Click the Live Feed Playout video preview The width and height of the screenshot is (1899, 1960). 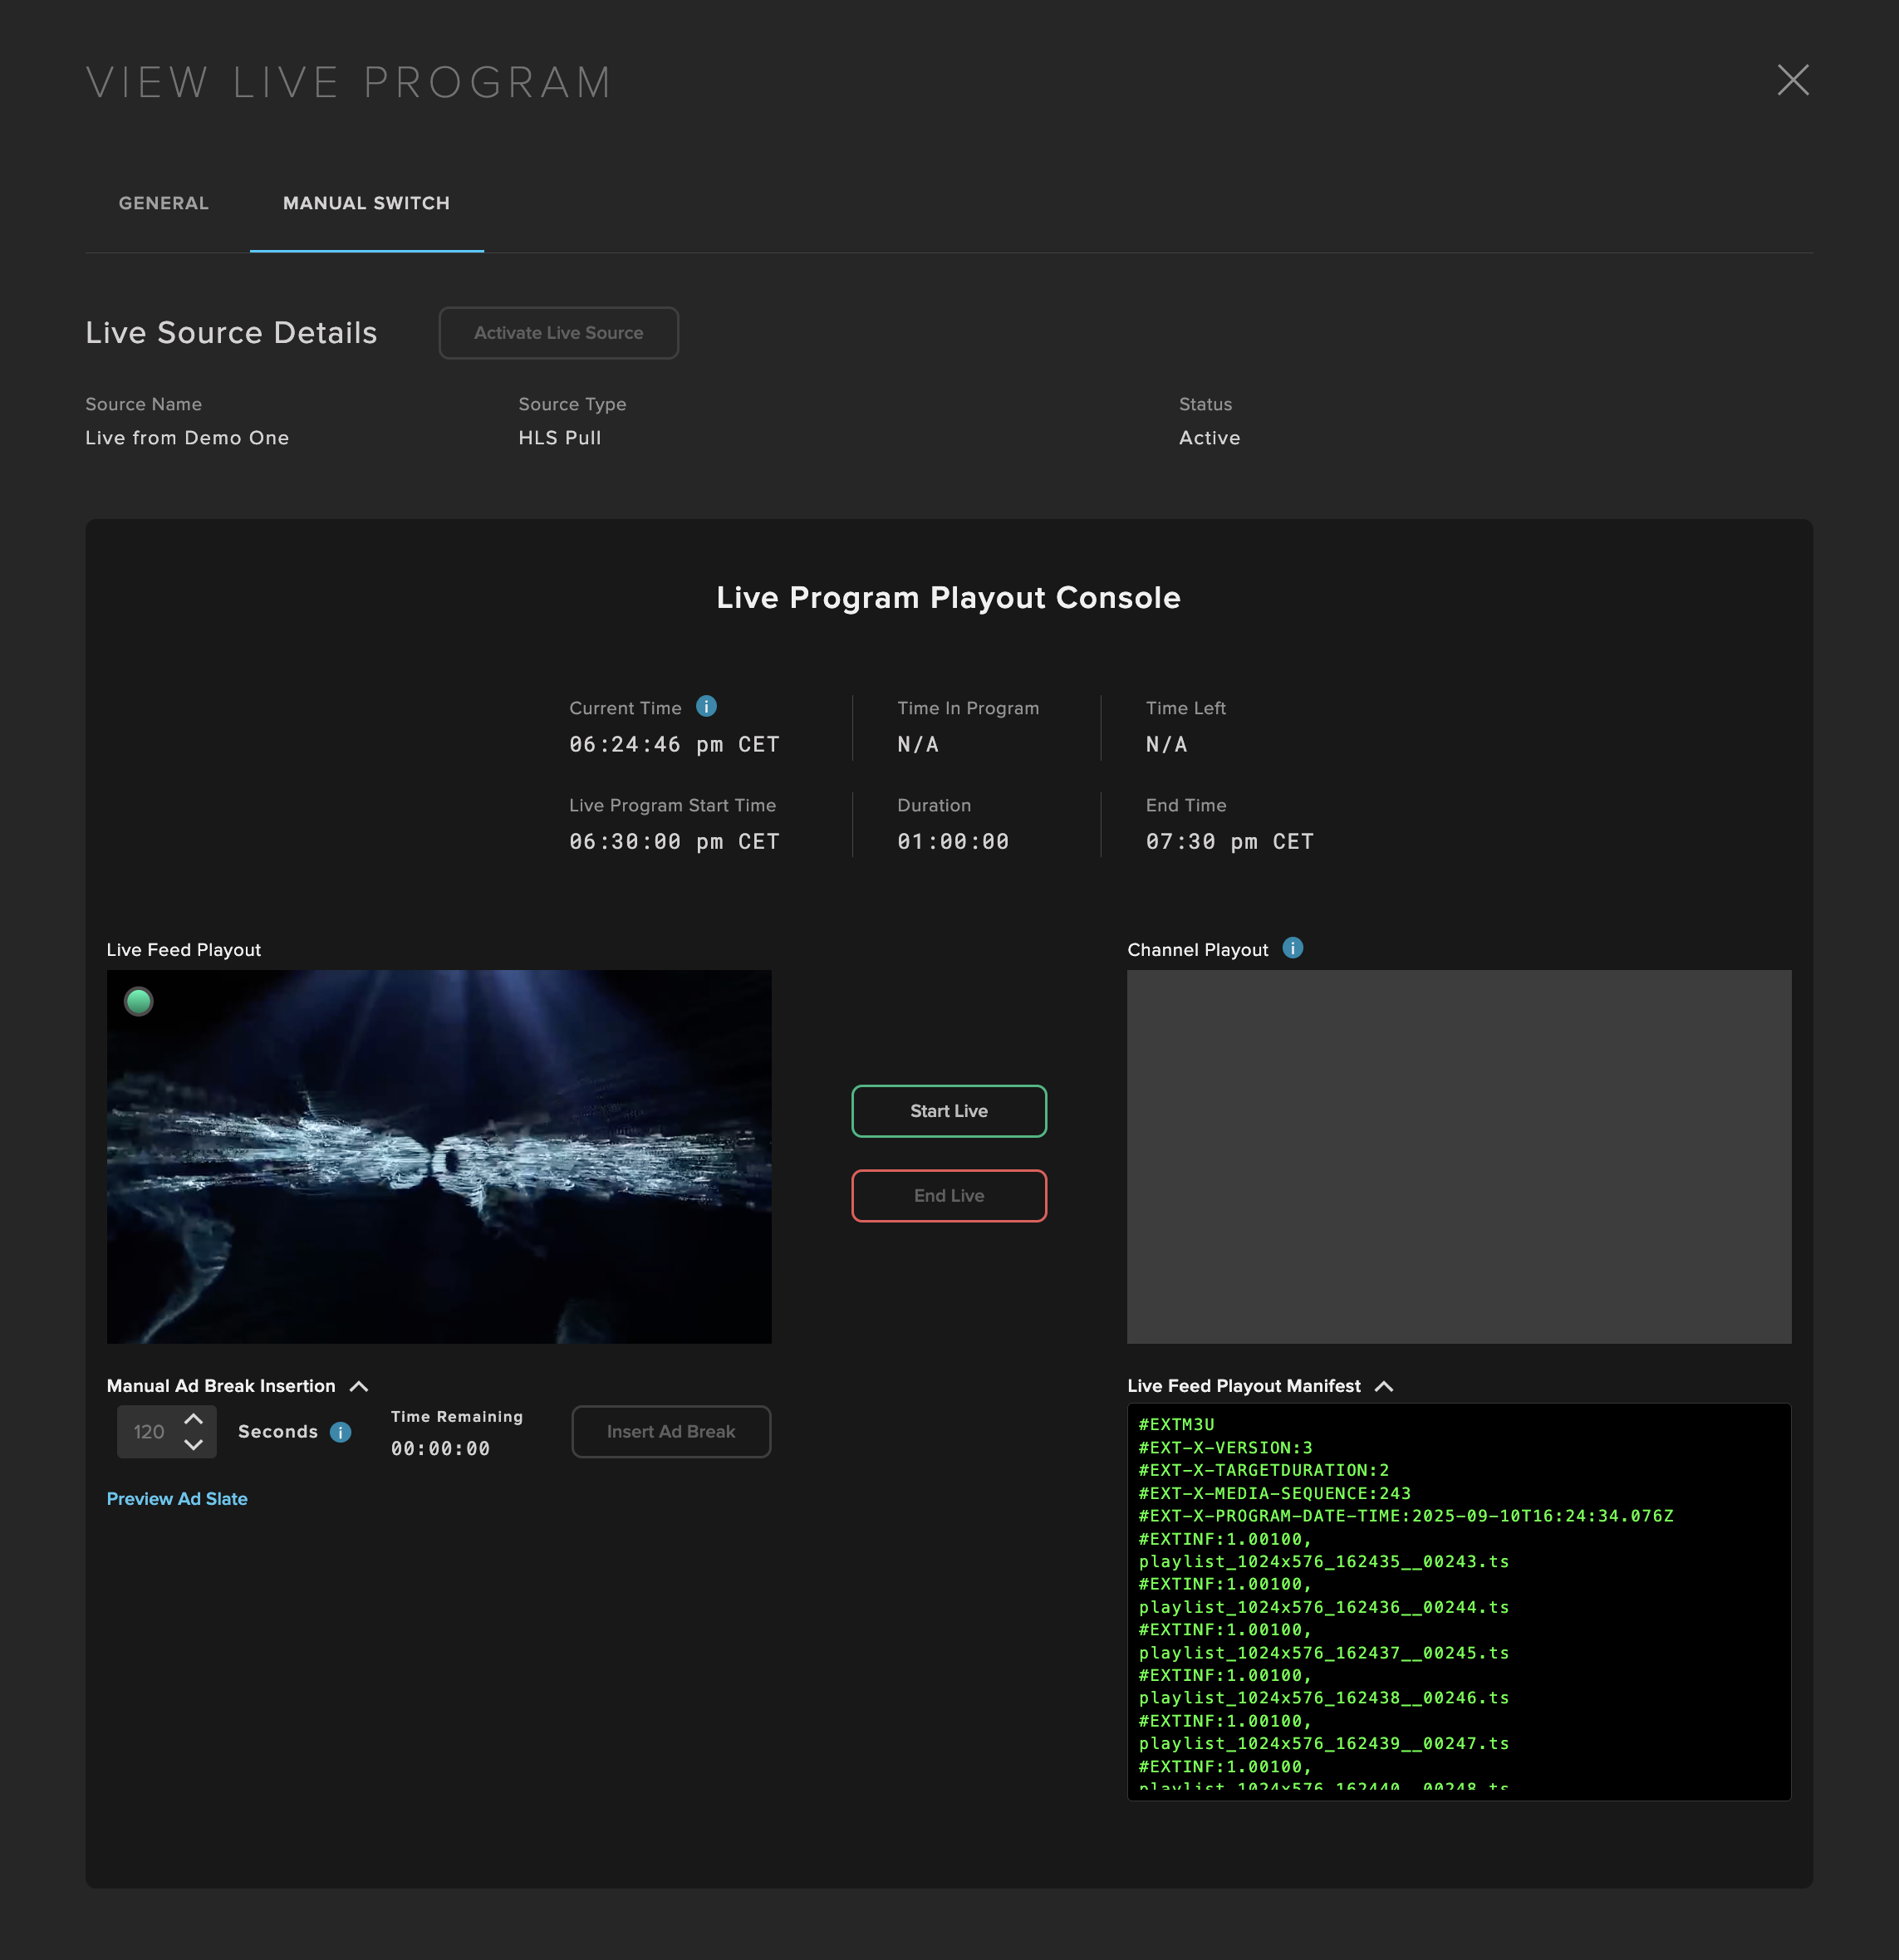click(439, 1156)
